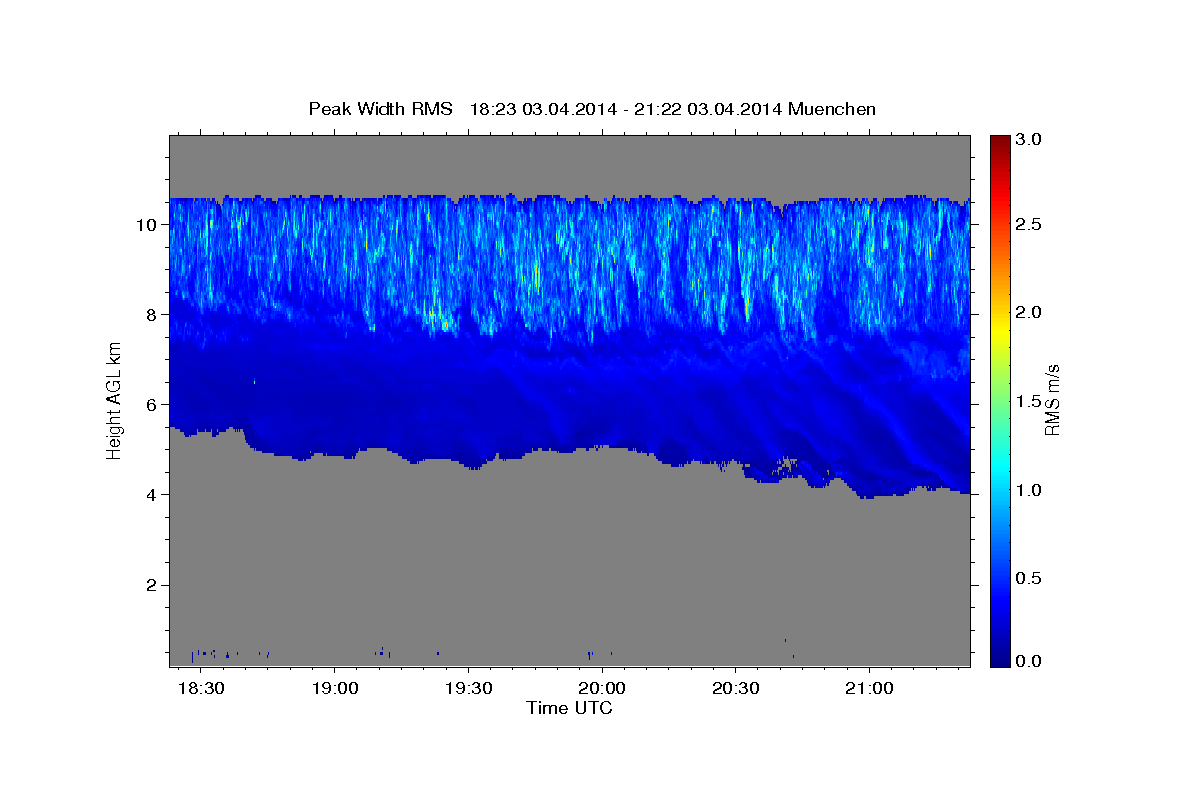Click the 18:30 time tick label

click(x=201, y=690)
